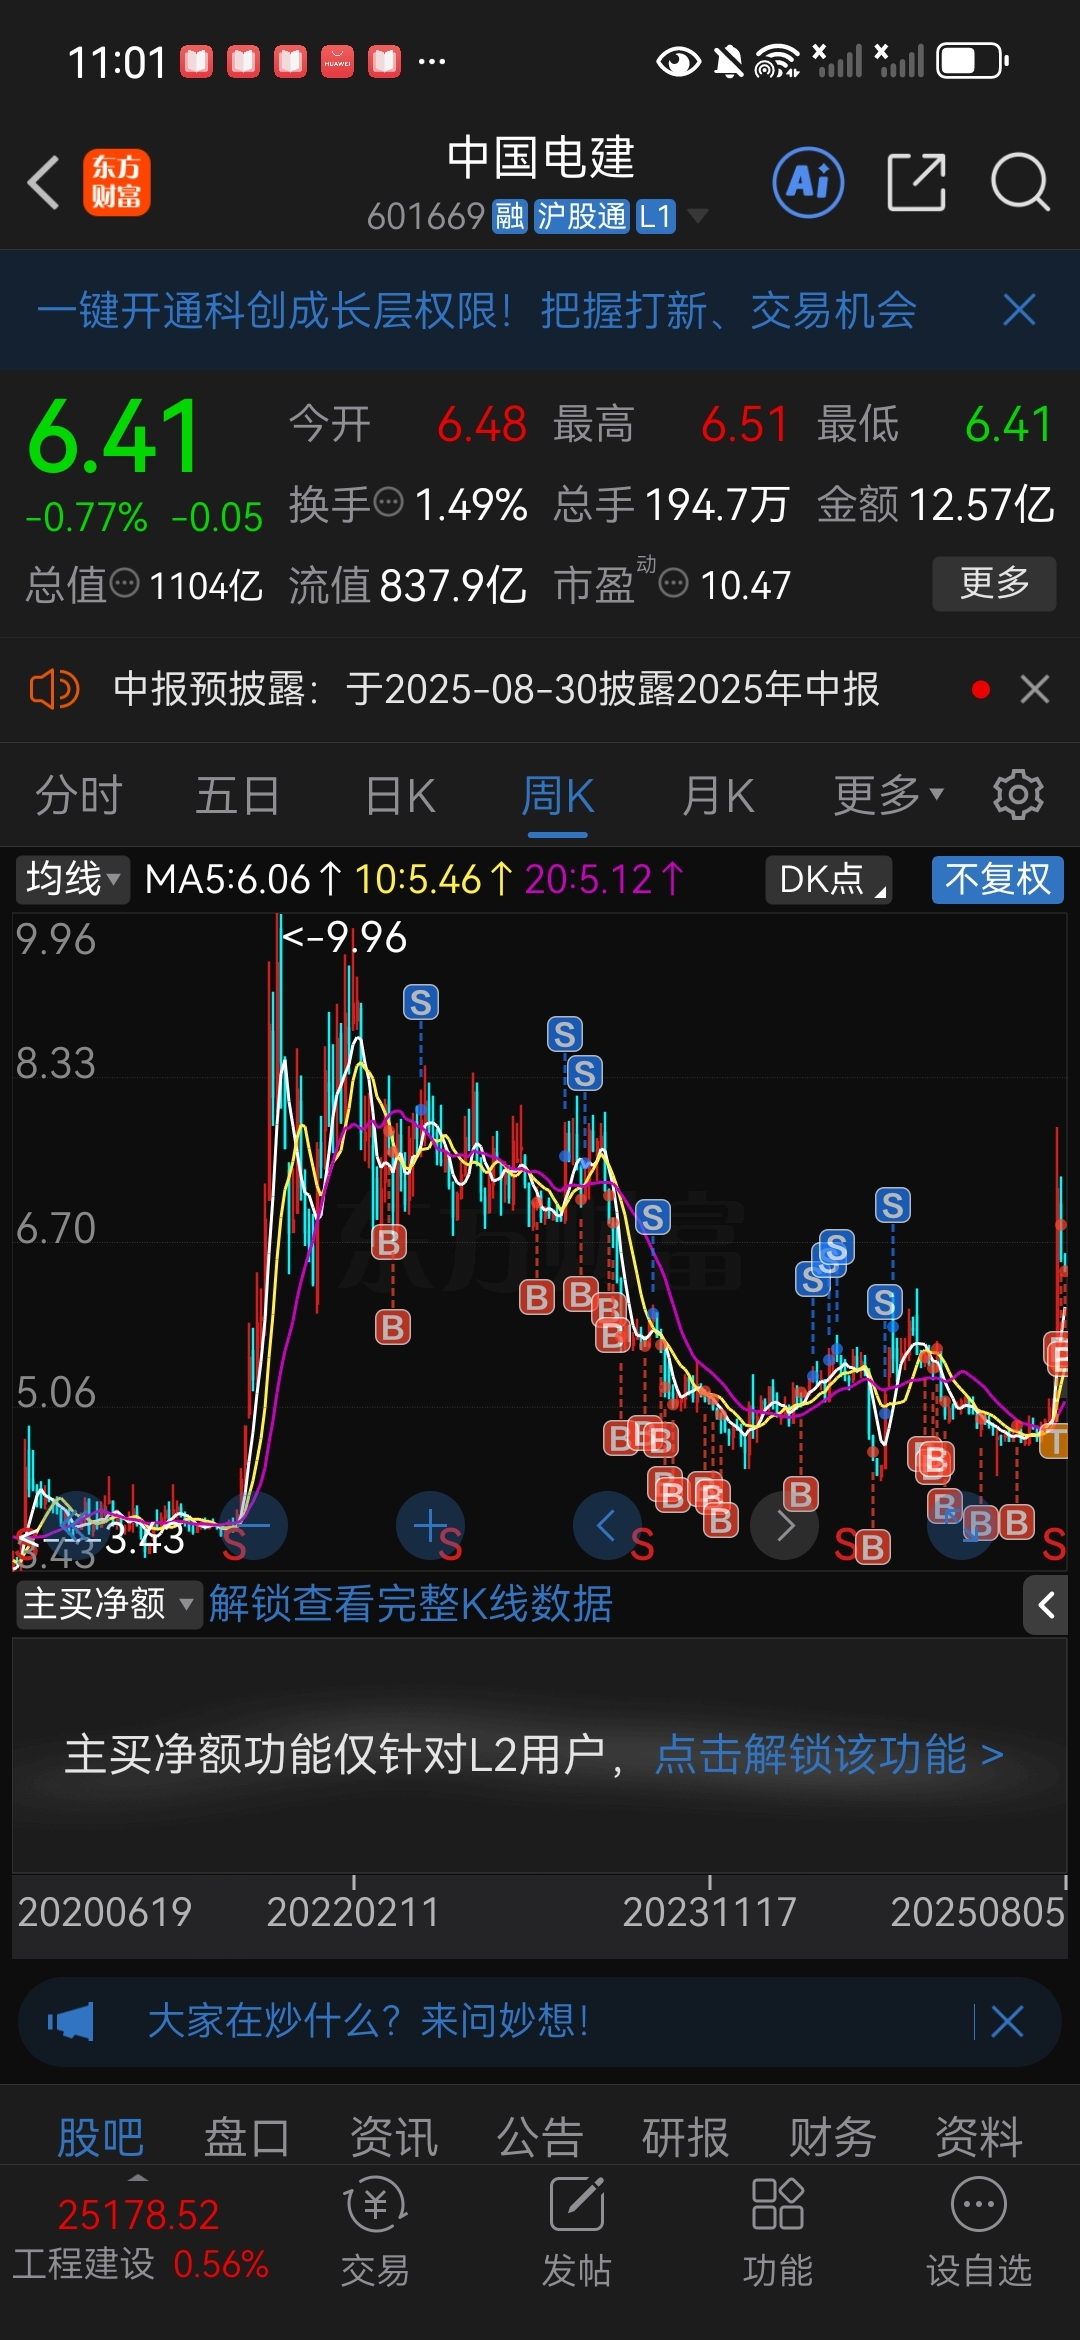
Task: Tap the L1 level badge
Action: pyautogui.click(x=655, y=216)
